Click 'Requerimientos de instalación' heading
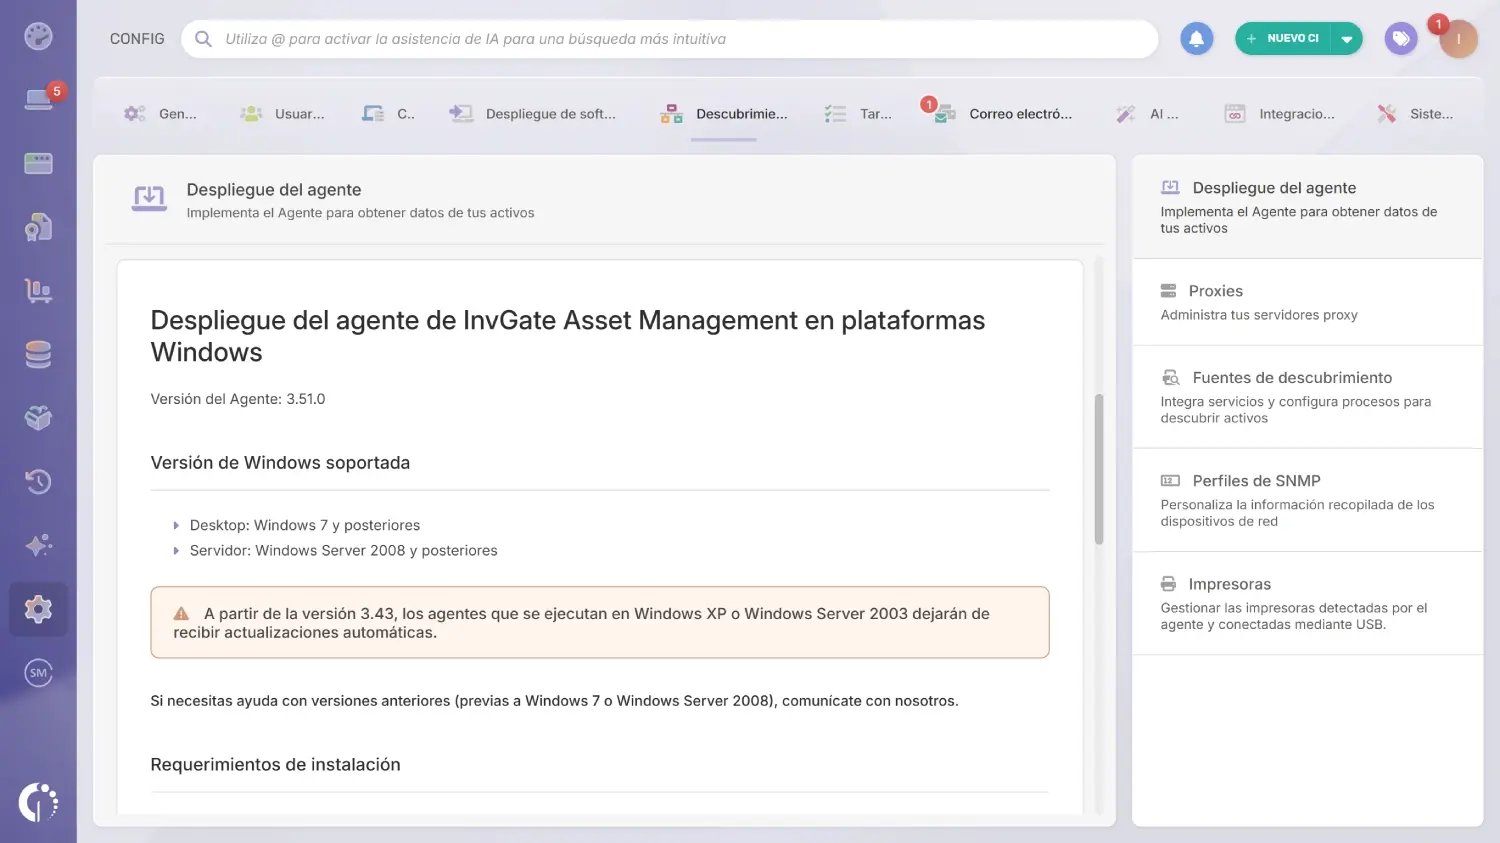This screenshot has height=843, width=1500. 275,765
